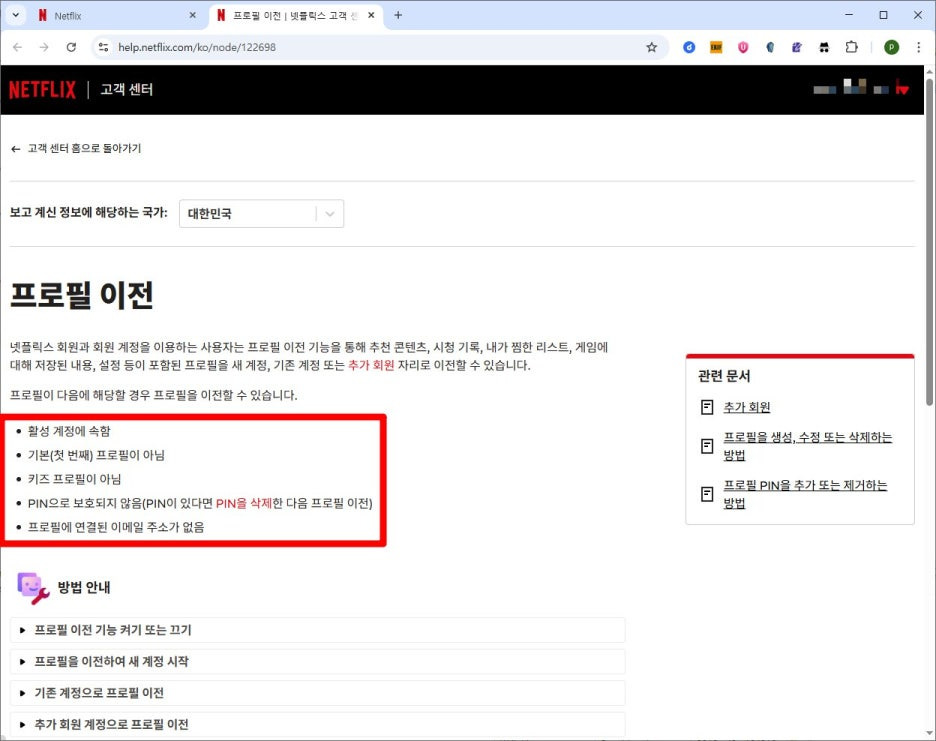Click the PIN을 삭제 link
Viewport: 936px width, 741px height.
244,503
